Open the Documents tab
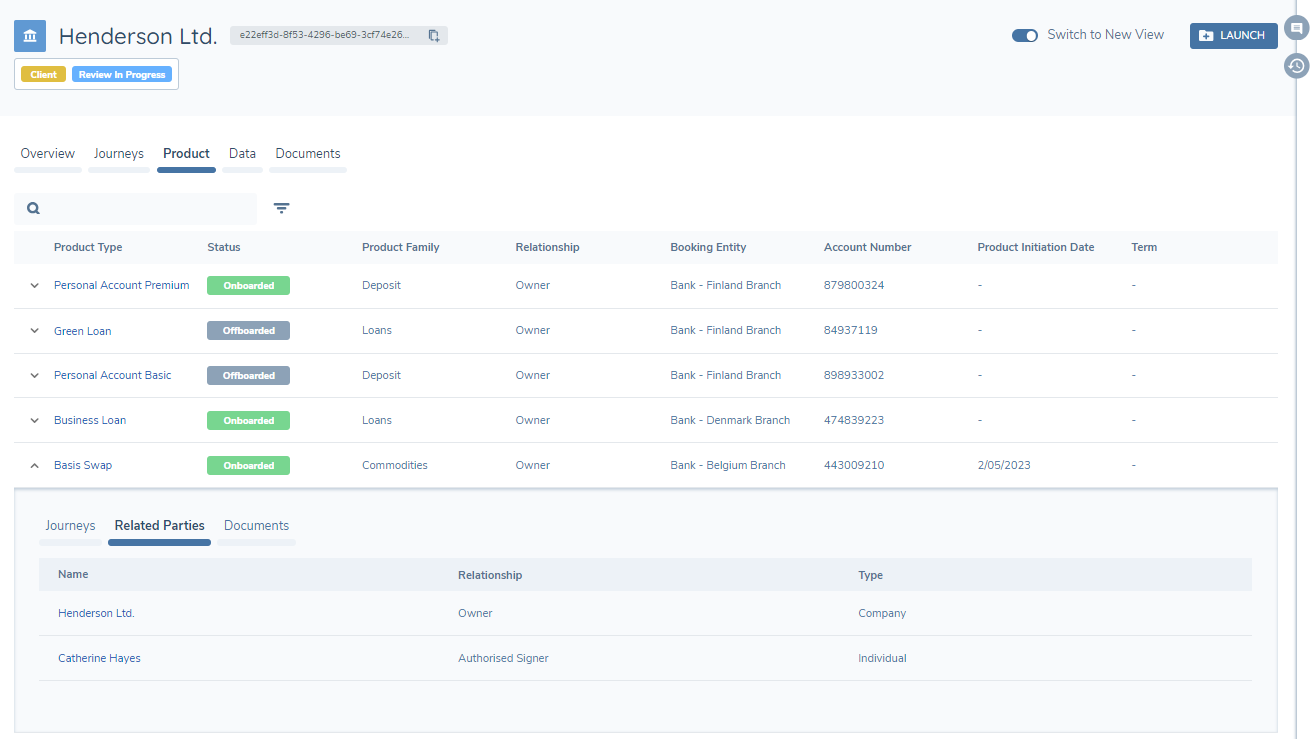 coord(307,153)
